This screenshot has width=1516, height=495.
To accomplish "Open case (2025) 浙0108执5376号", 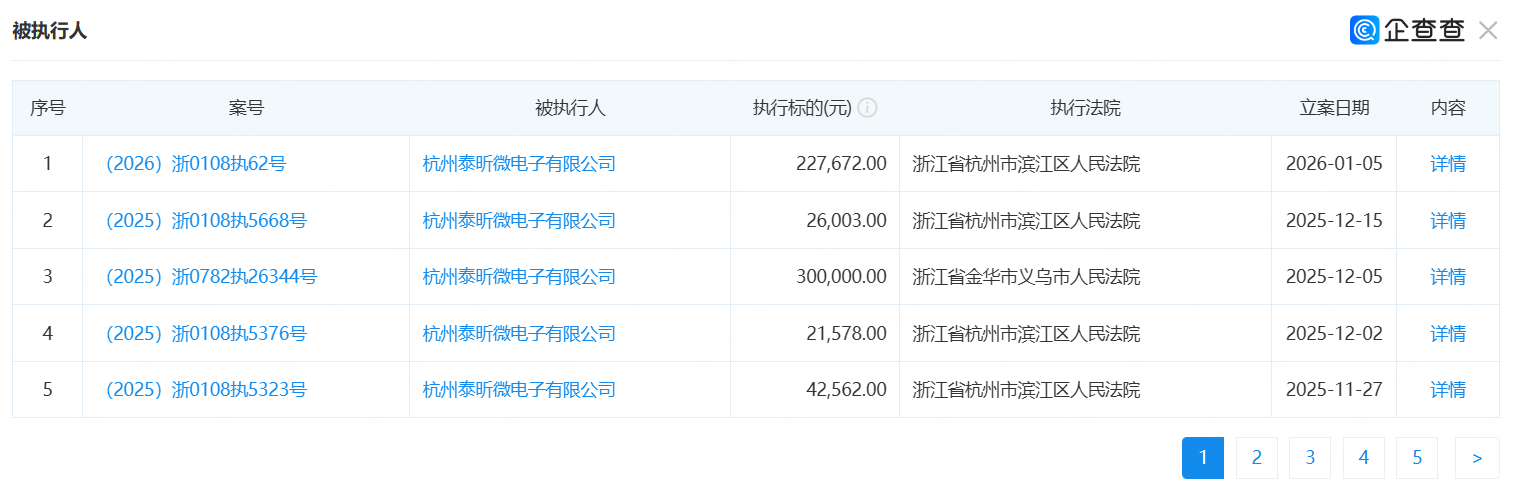I will pyautogui.click(x=206, y=334).
